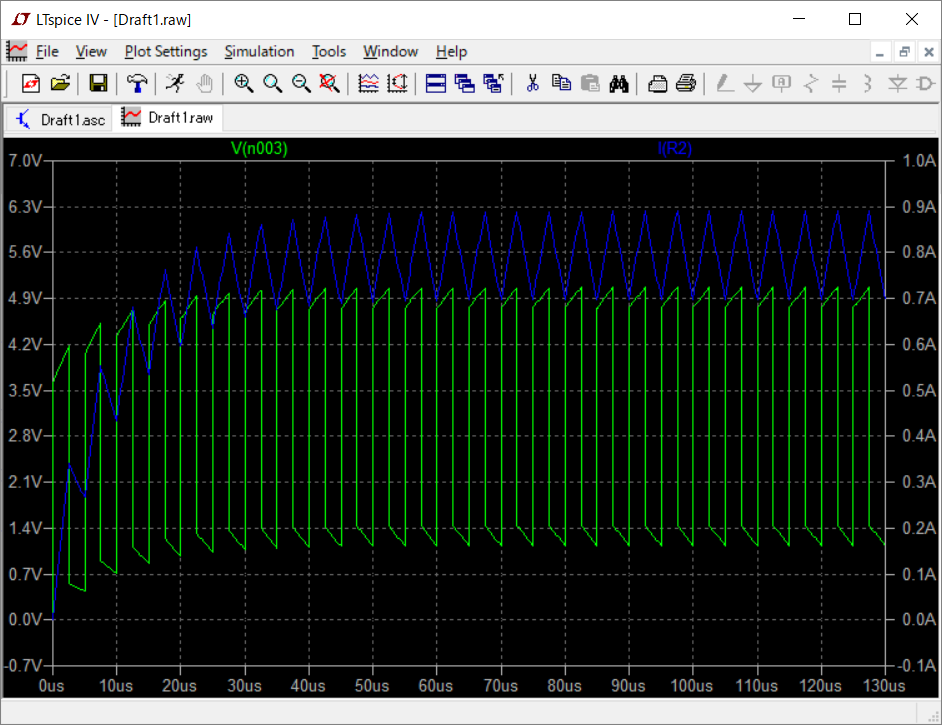Click the 1.0A right axis label
The image size is (942, 725).
tap(919, 161)
